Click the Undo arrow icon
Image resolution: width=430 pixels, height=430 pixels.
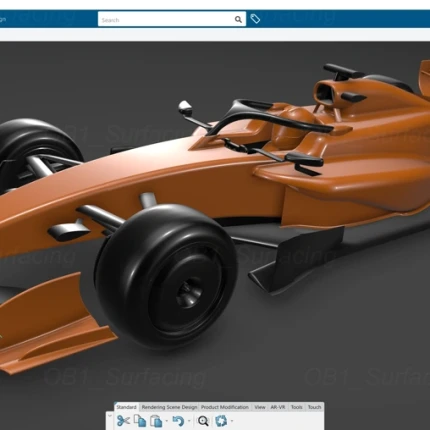coord(178,421)
